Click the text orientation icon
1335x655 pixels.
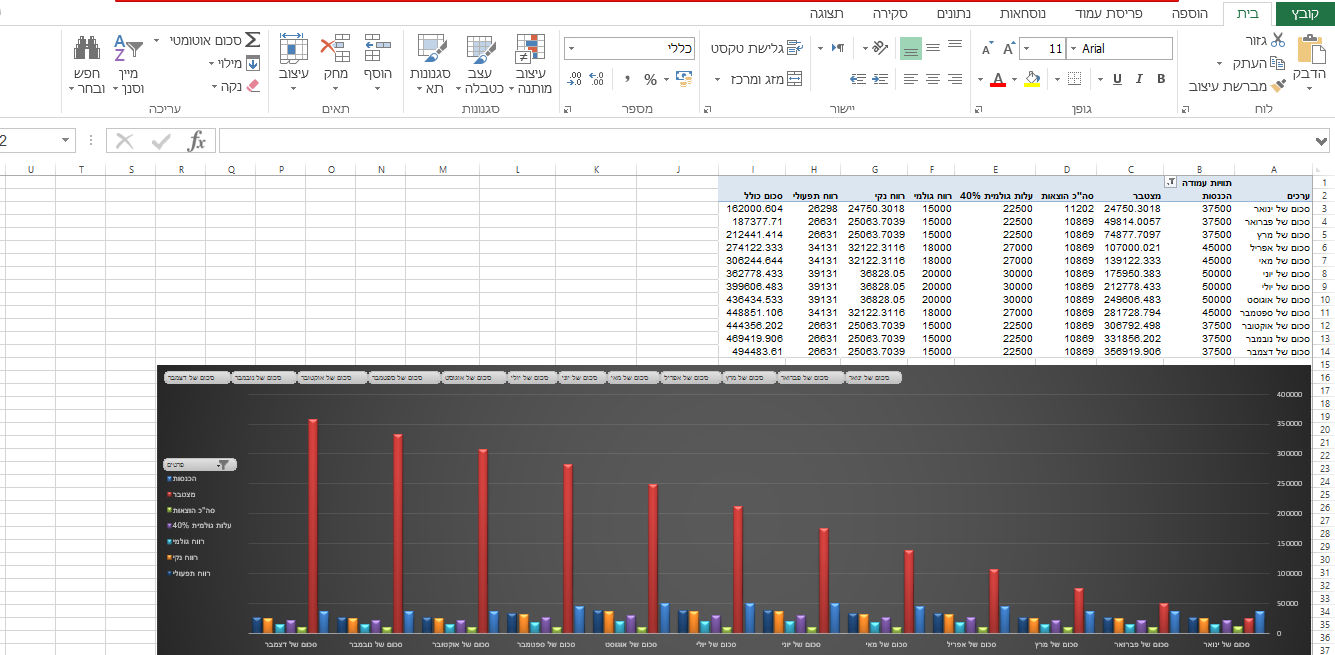click(x=878, y=47)
